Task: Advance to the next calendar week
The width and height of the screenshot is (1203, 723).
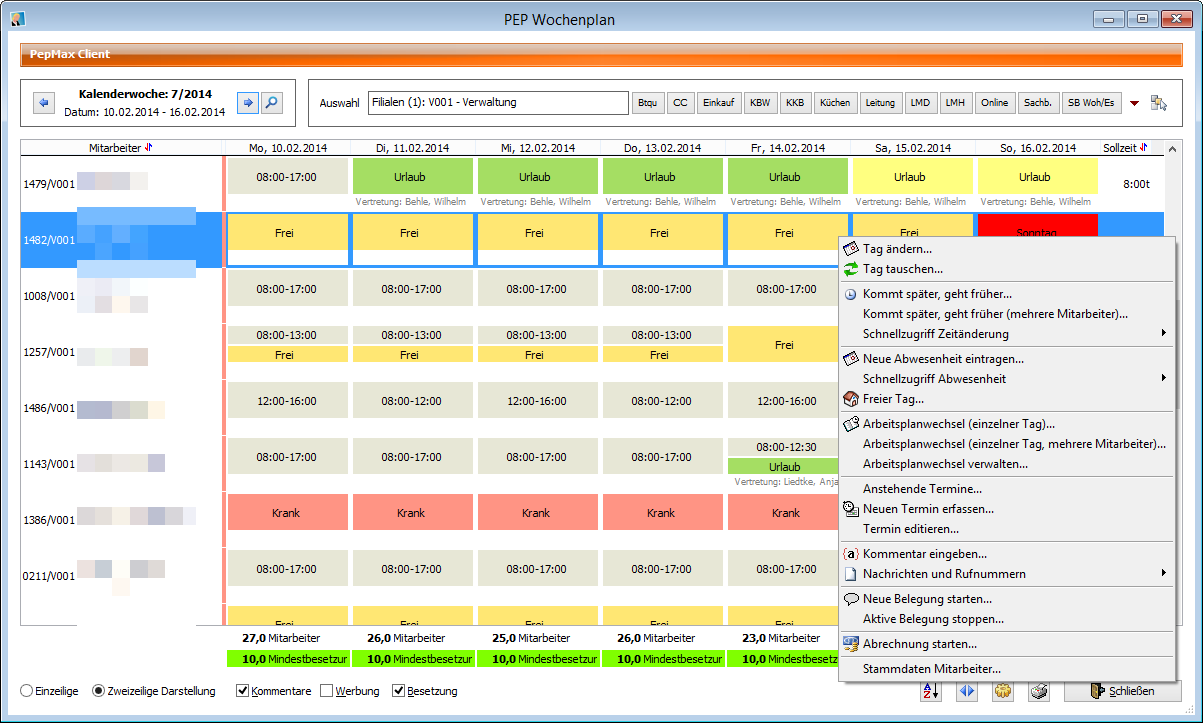Action: pyautogui.click(x=247, y=103)
